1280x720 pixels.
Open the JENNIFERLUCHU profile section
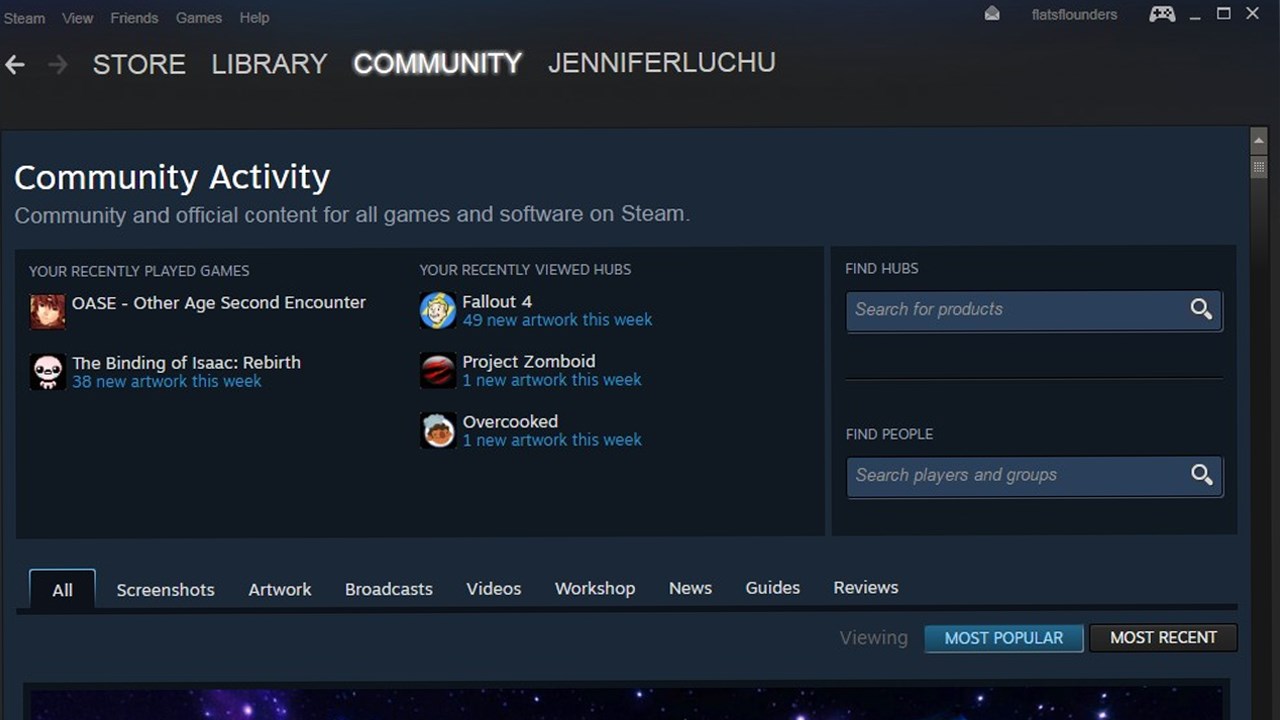[661, 63]
